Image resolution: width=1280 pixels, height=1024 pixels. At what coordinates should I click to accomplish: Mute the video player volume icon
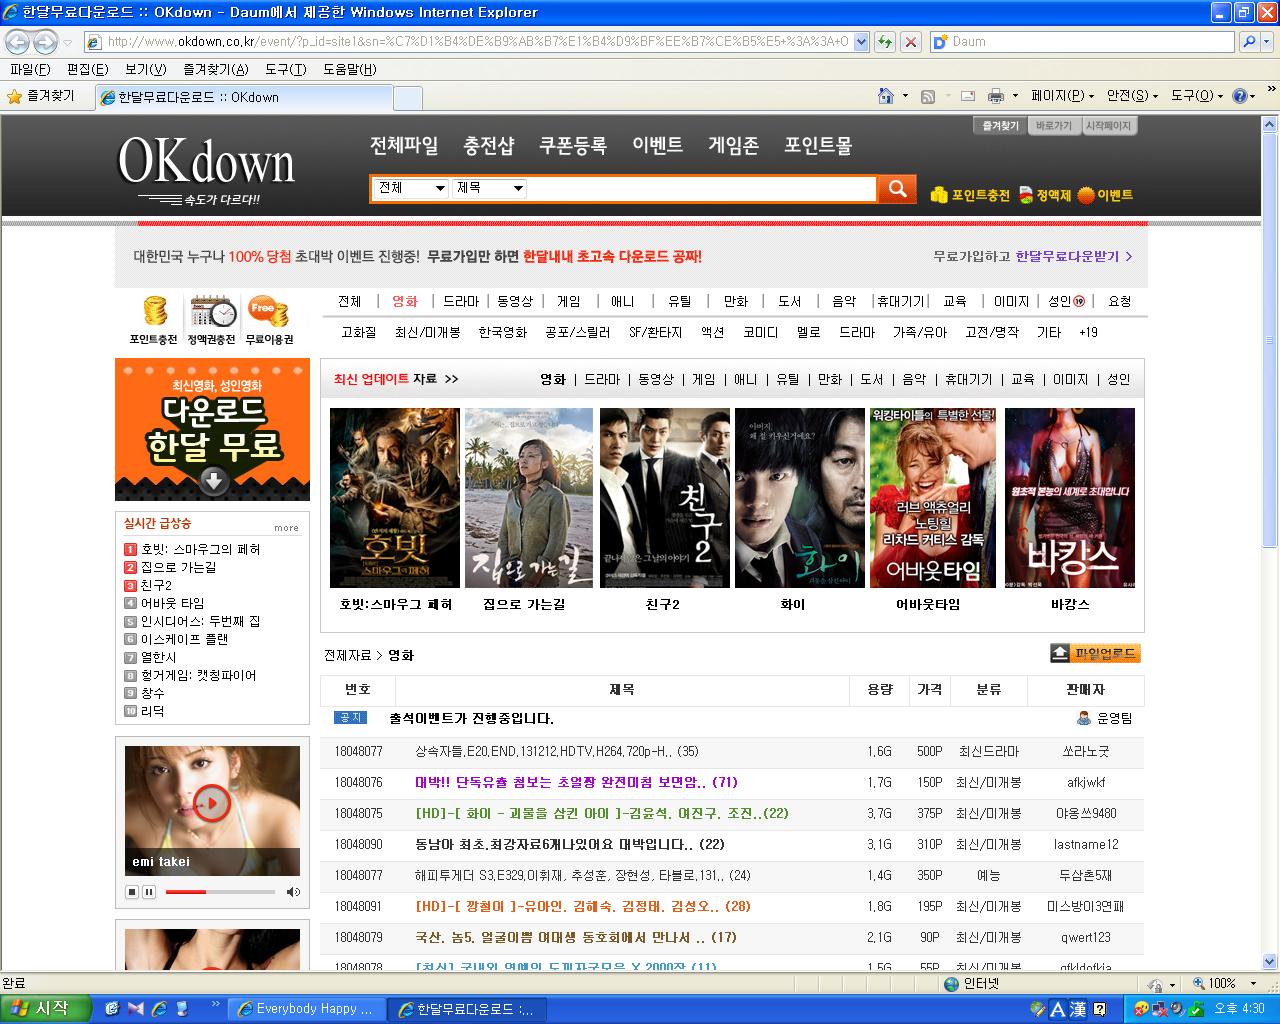point(293,891)
